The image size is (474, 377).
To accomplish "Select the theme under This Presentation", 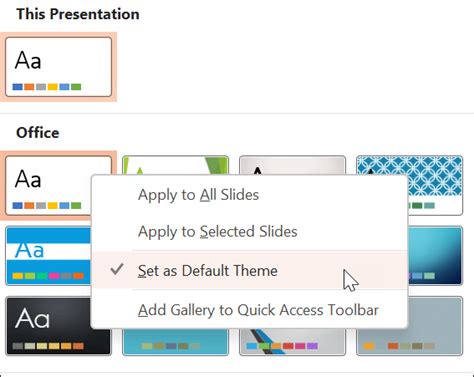I will point(58,67).
